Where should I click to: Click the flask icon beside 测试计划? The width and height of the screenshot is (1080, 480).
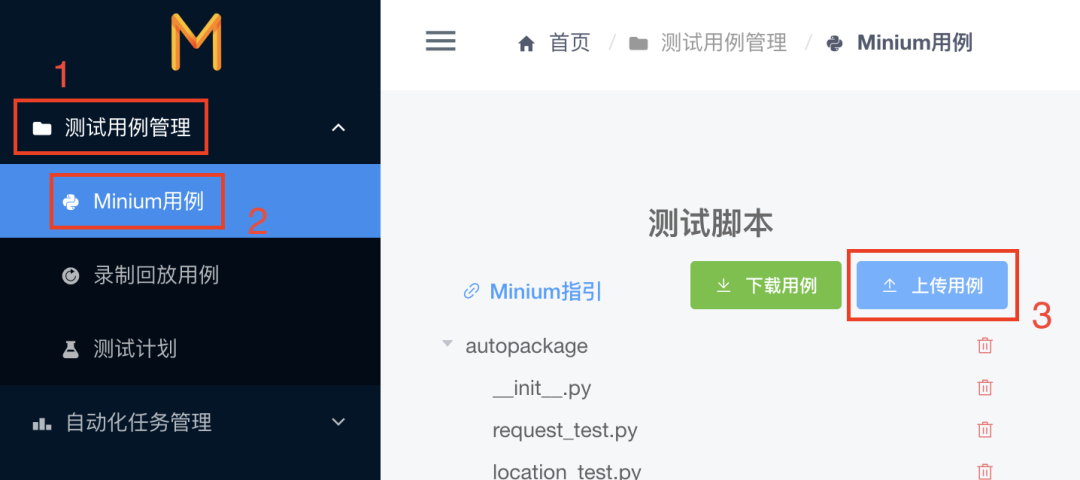[x=70, y=349]
